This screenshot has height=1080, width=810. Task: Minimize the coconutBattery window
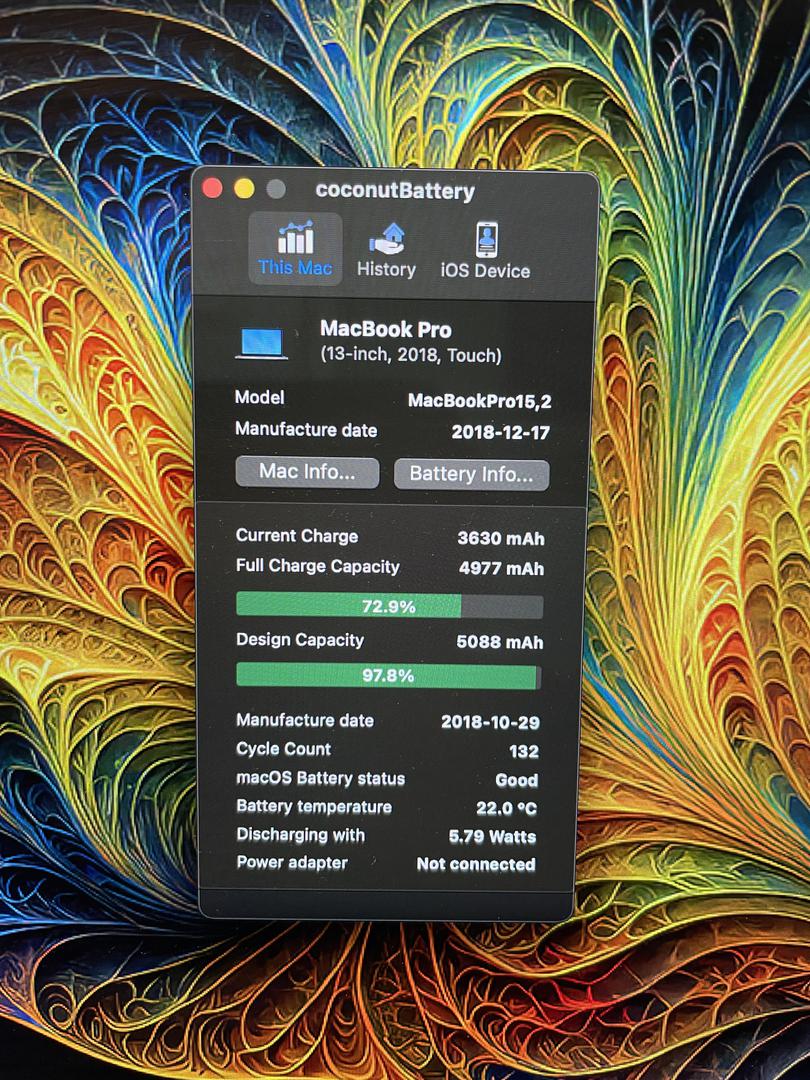[244, 189]
